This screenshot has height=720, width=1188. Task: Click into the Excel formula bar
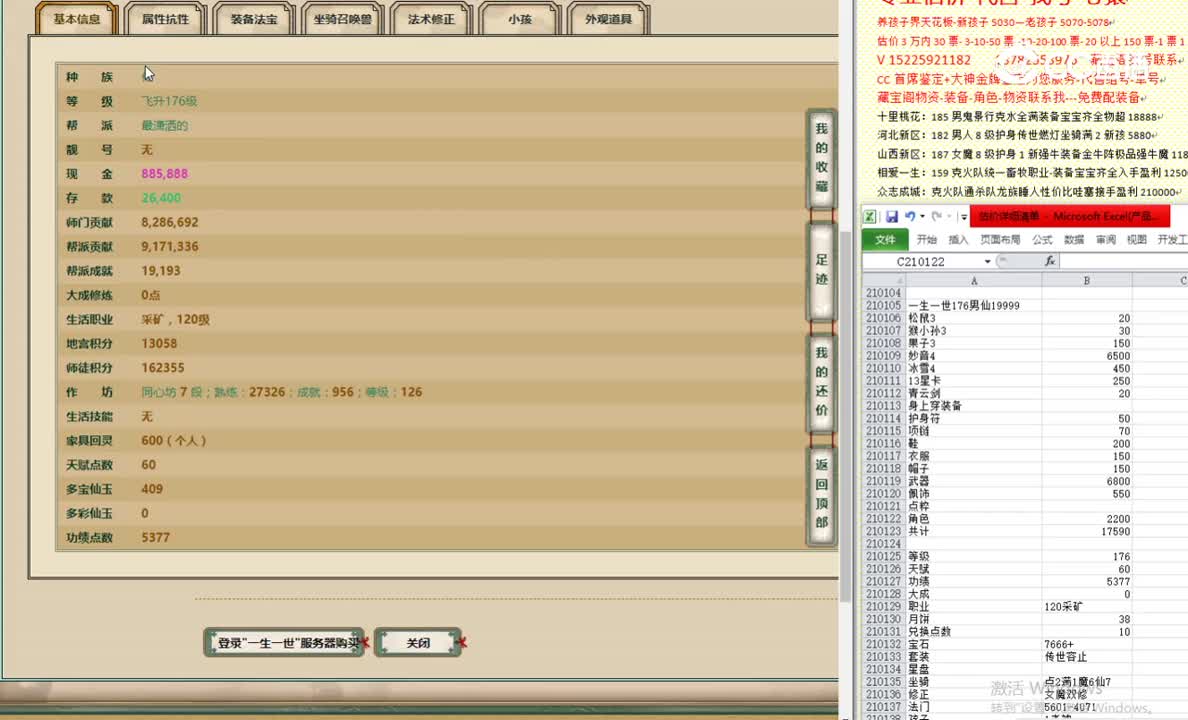[x=1124, y=261]
